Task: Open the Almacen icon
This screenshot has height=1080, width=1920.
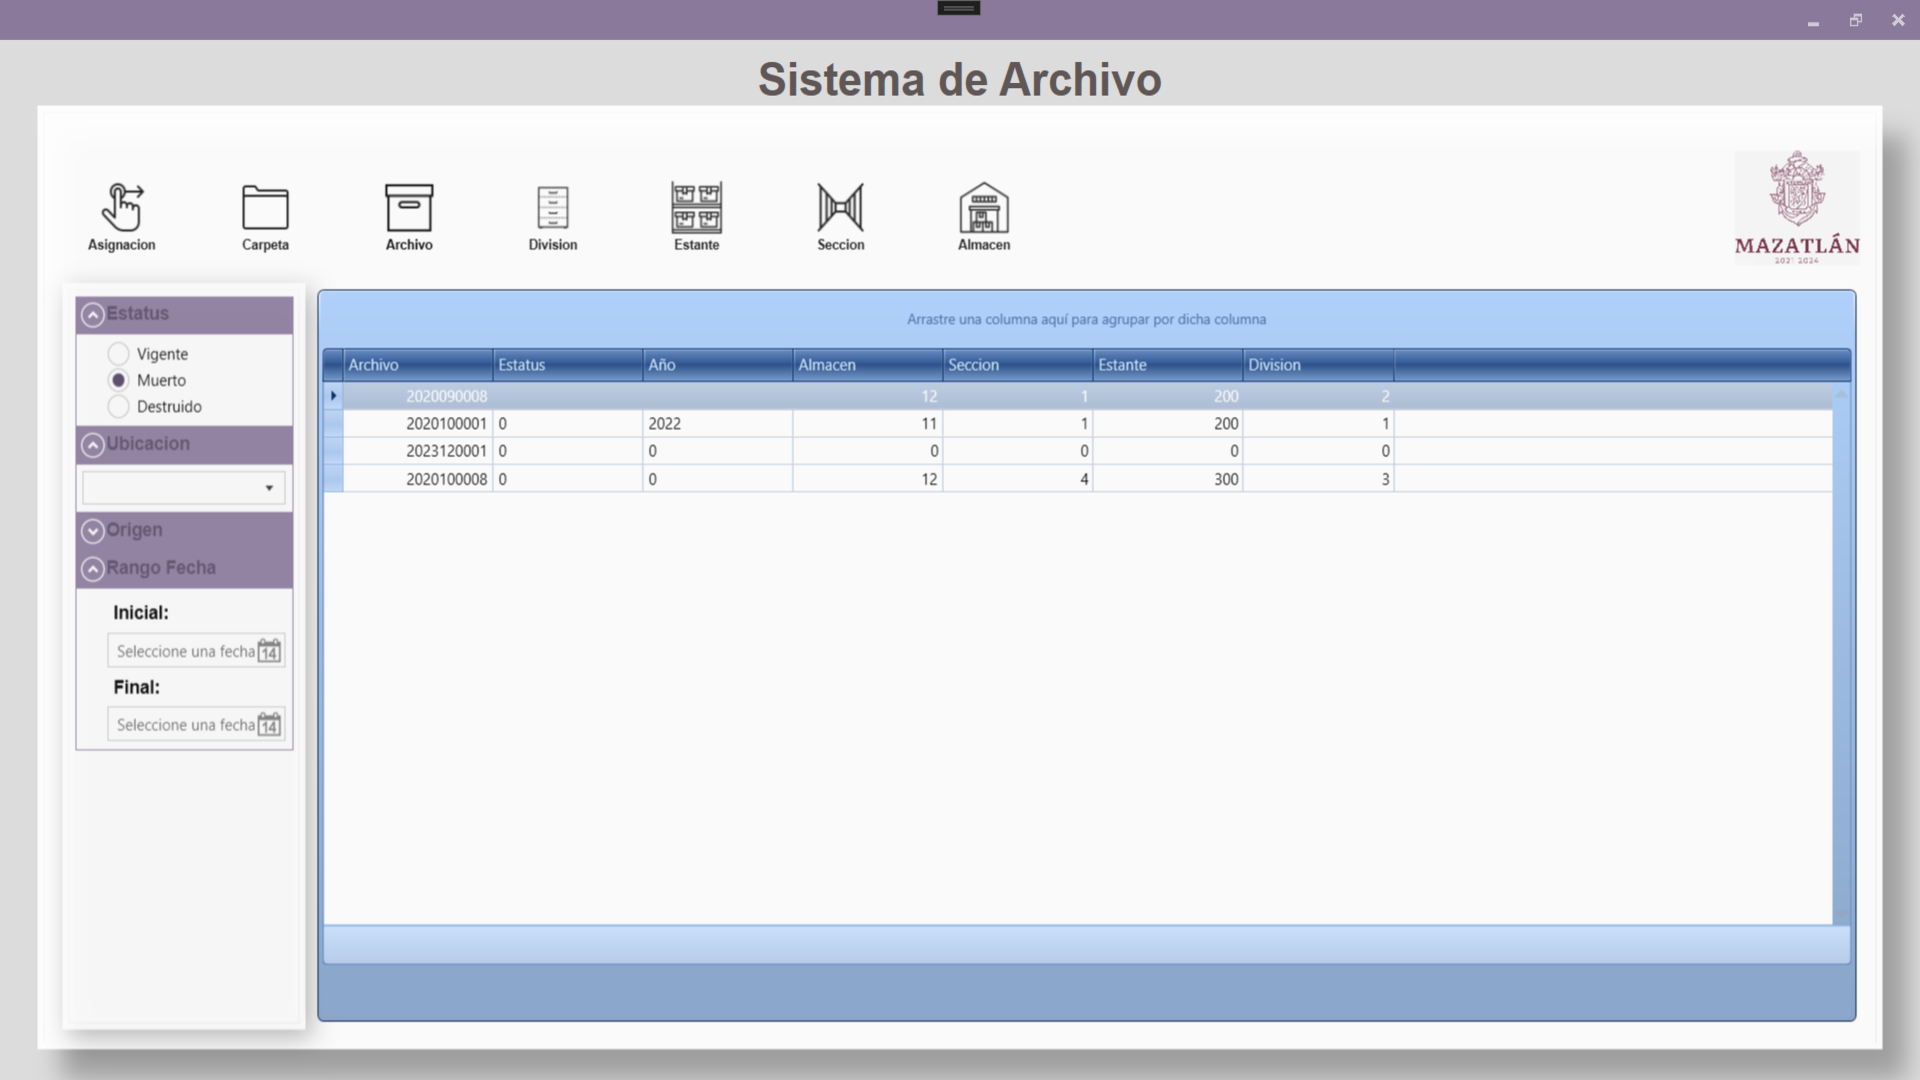Action: click(x=983, y=207)
